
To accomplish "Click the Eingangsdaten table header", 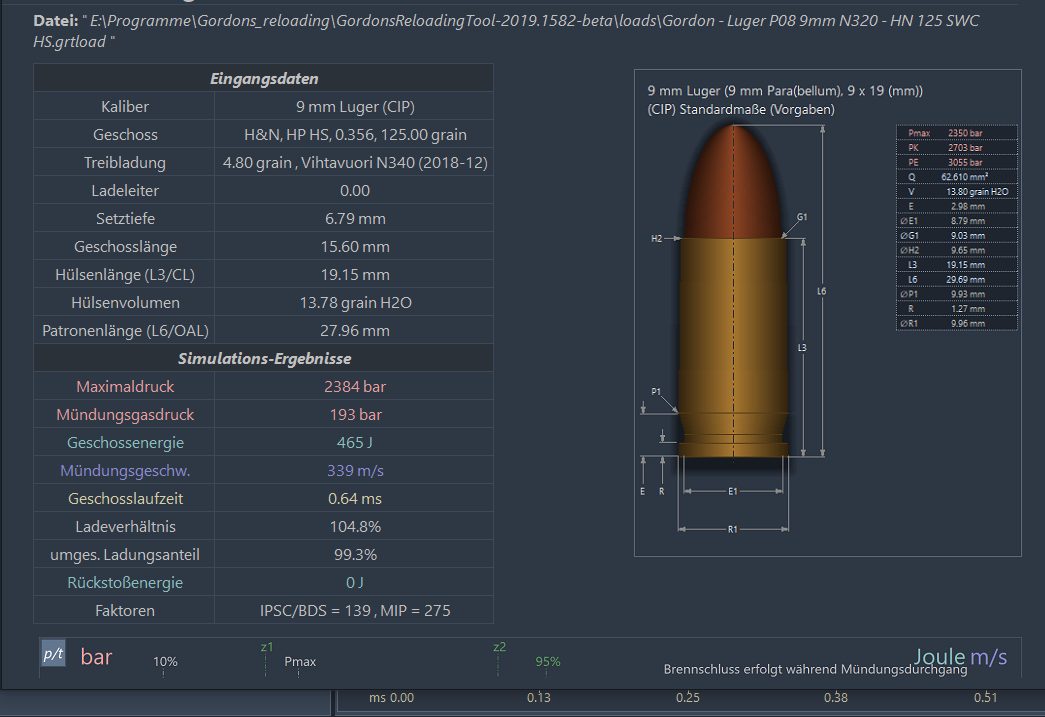I will 264,78.
